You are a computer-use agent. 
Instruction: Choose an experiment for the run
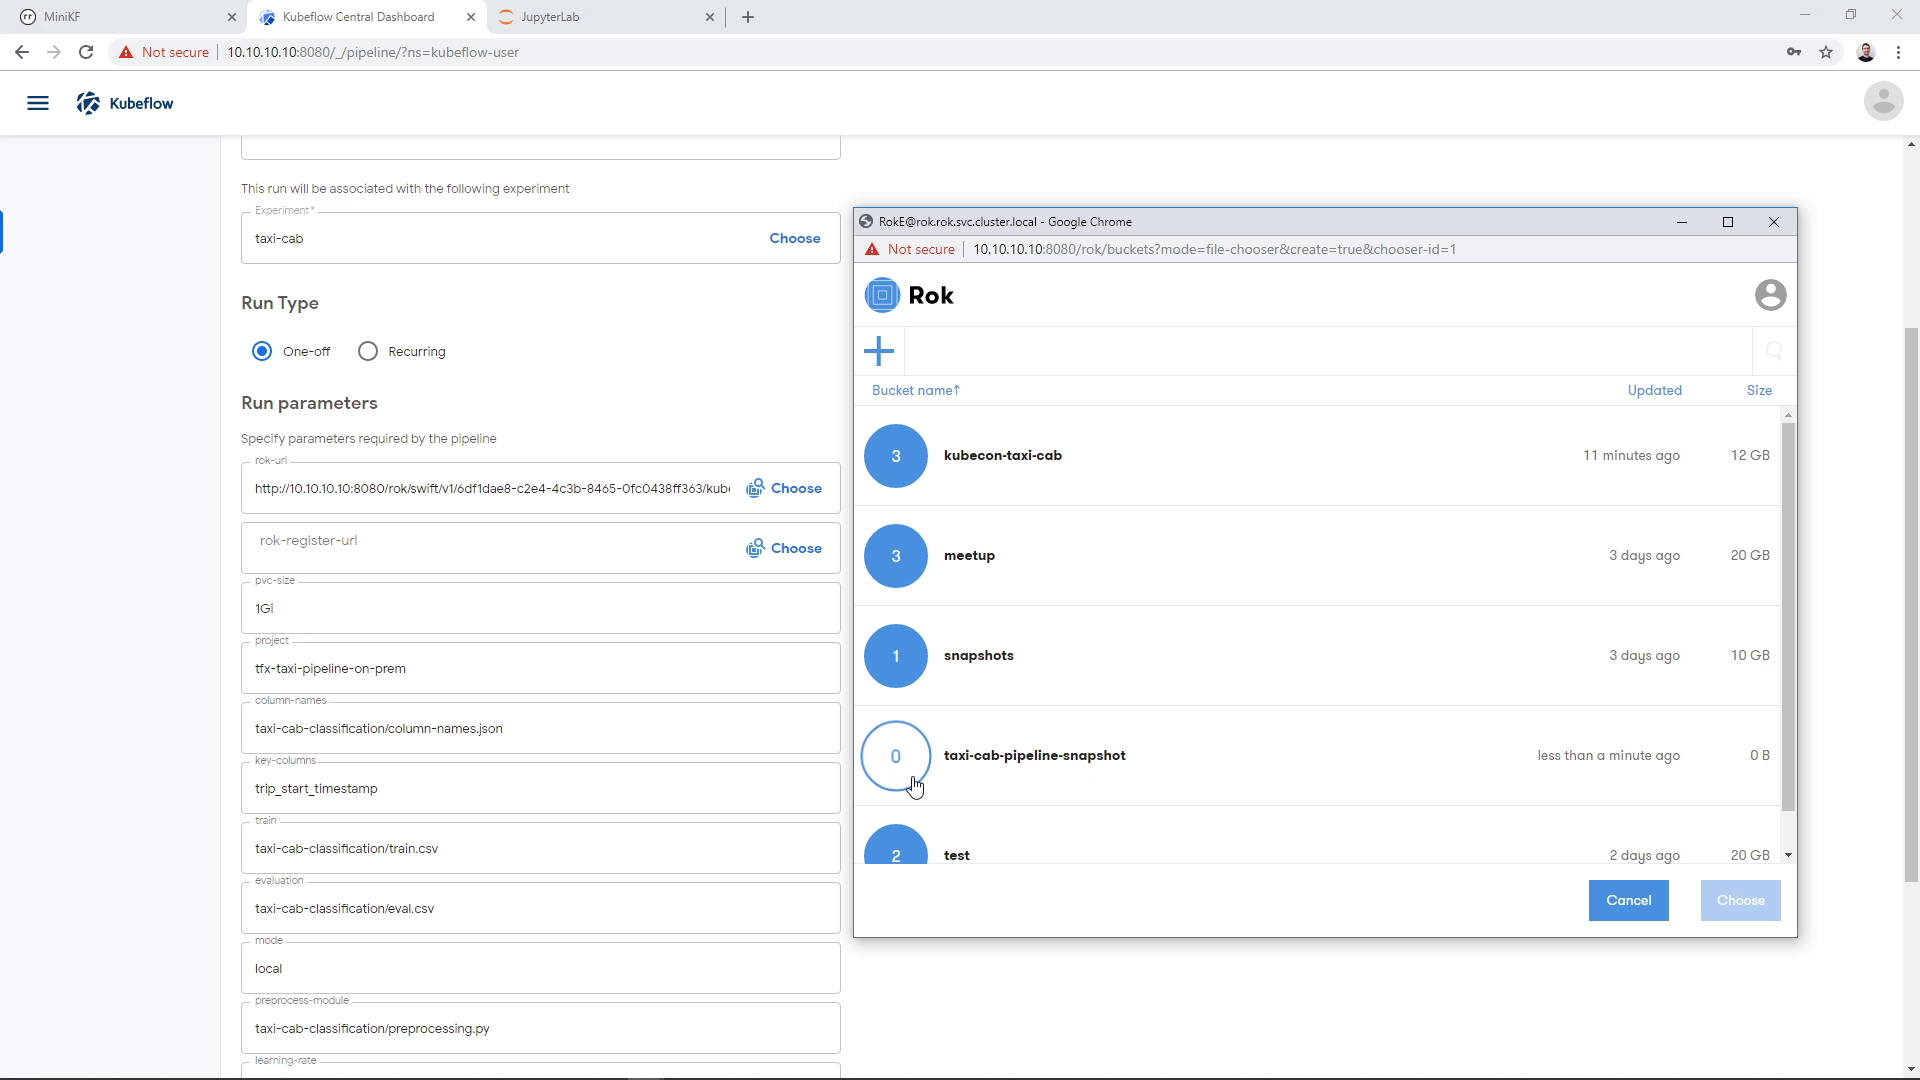(795, 238)
